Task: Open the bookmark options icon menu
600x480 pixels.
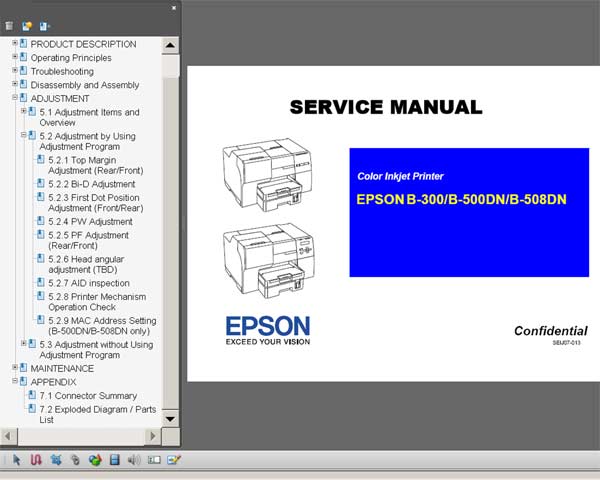Action: tap(44, 26)
